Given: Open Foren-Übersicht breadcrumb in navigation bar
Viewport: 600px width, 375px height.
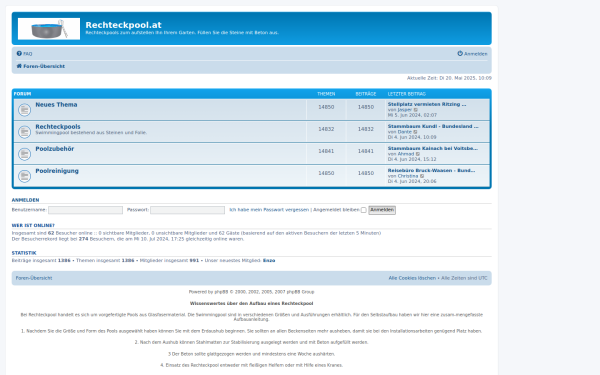Looking at the screenshot, I should point(44,66).
